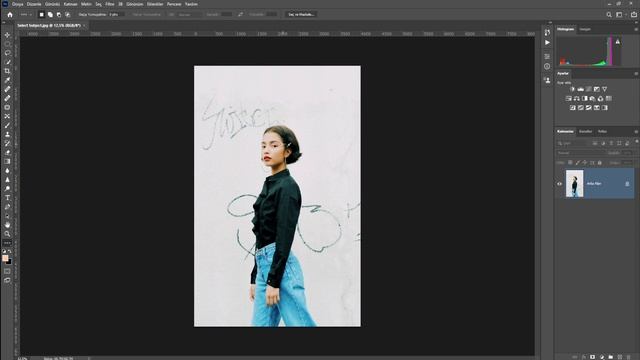Click the foreground color swatch
Screen dimensions: 640x360
tap(5, 258)
